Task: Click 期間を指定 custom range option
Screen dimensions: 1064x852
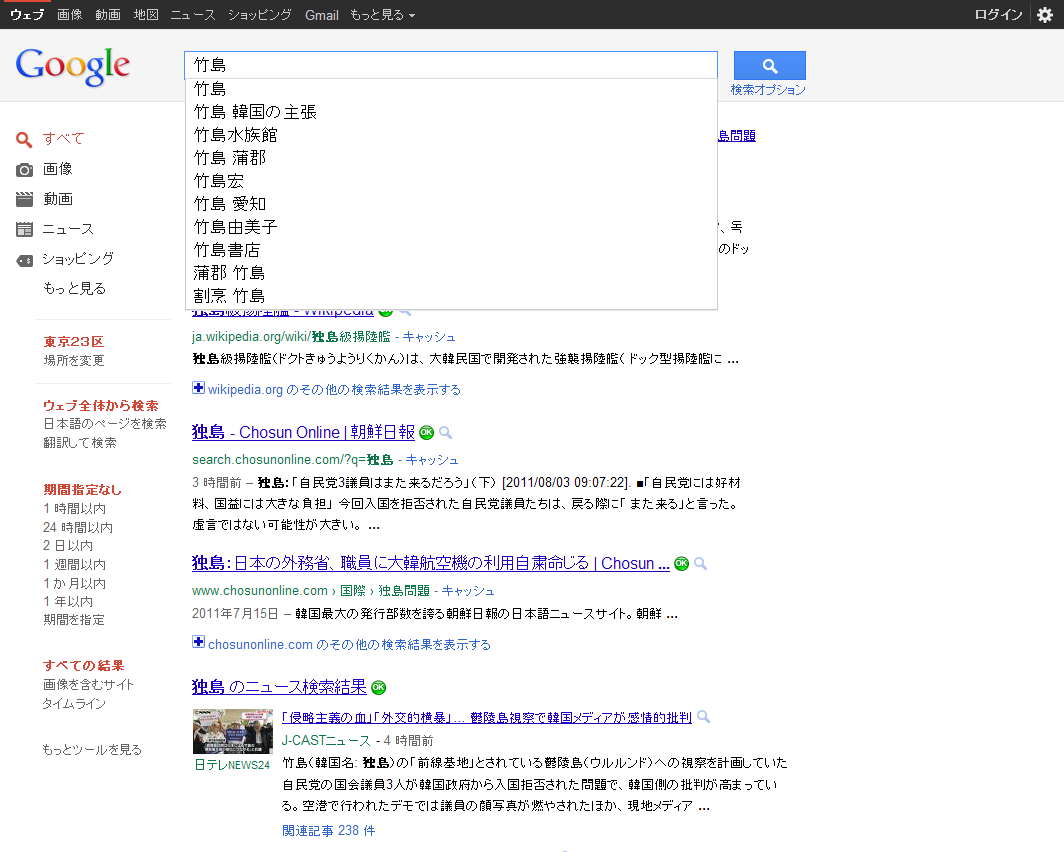Action: pyautogui.click(x=74, y=619)
